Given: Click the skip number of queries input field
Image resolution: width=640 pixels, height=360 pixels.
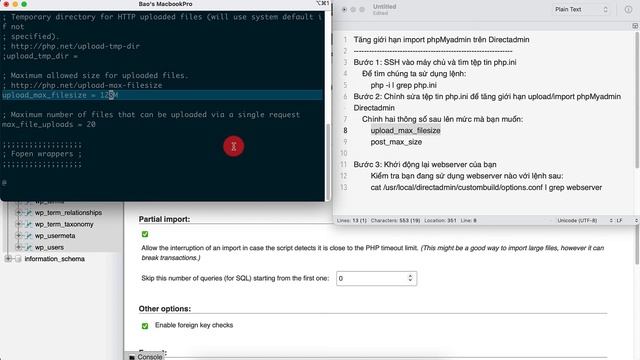Looking at the screenshot, I should click(376, 278).
